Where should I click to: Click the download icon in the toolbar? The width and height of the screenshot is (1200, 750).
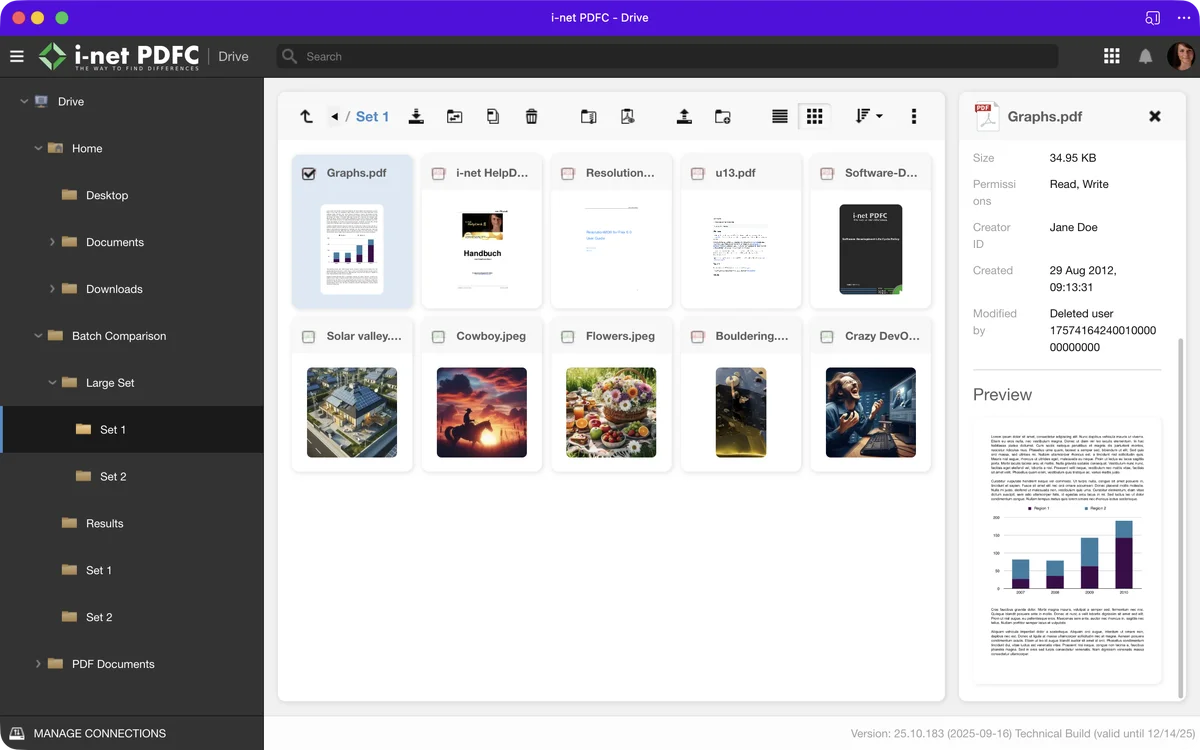point(416,117)
